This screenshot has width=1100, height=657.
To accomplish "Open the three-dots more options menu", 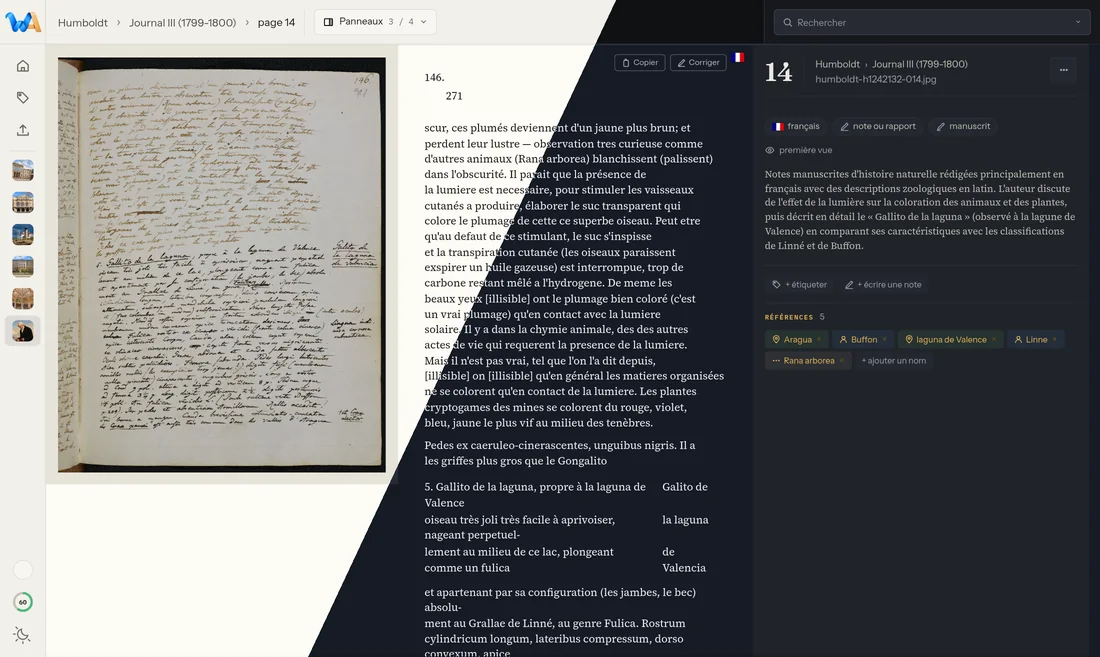I will (x=1064, y=70).
